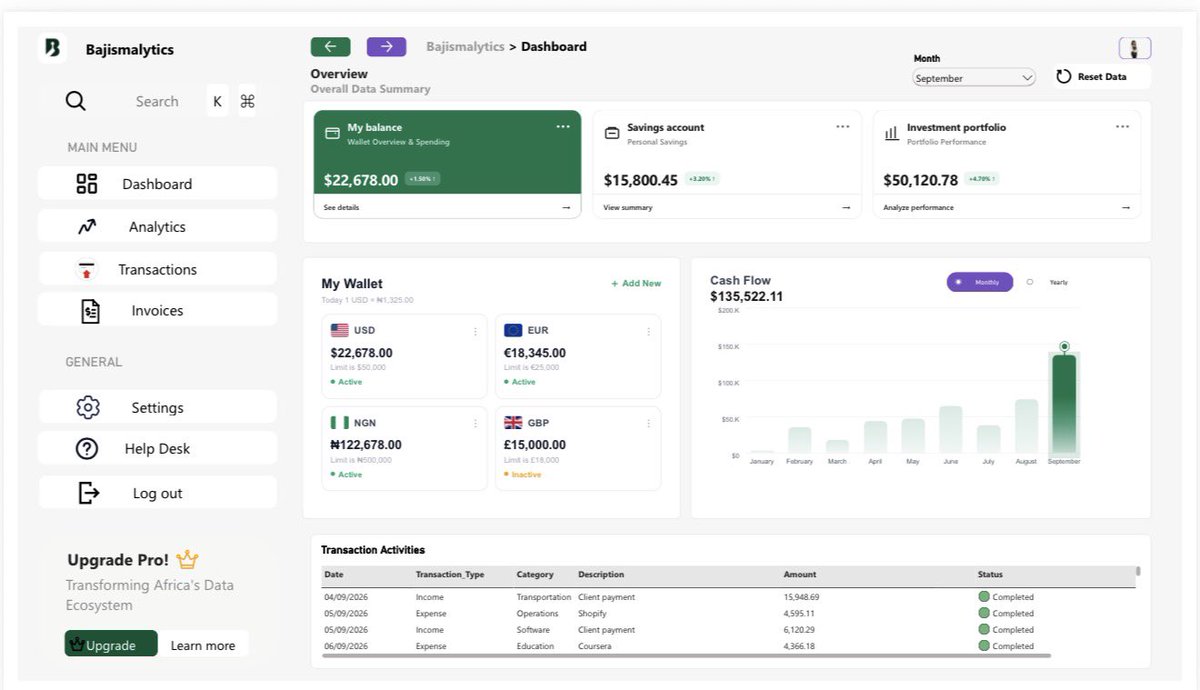Click the Inactive status under GBP
The image size is (1200, 690).
(522, 475)
